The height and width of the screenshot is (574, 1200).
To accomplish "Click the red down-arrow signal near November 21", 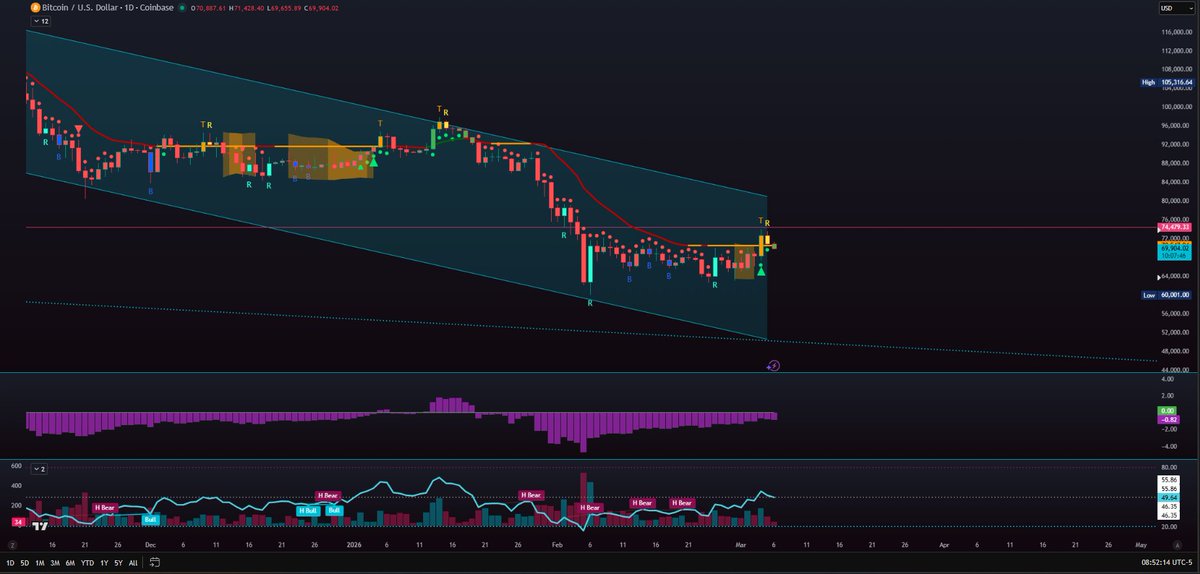I will point(79,131).
